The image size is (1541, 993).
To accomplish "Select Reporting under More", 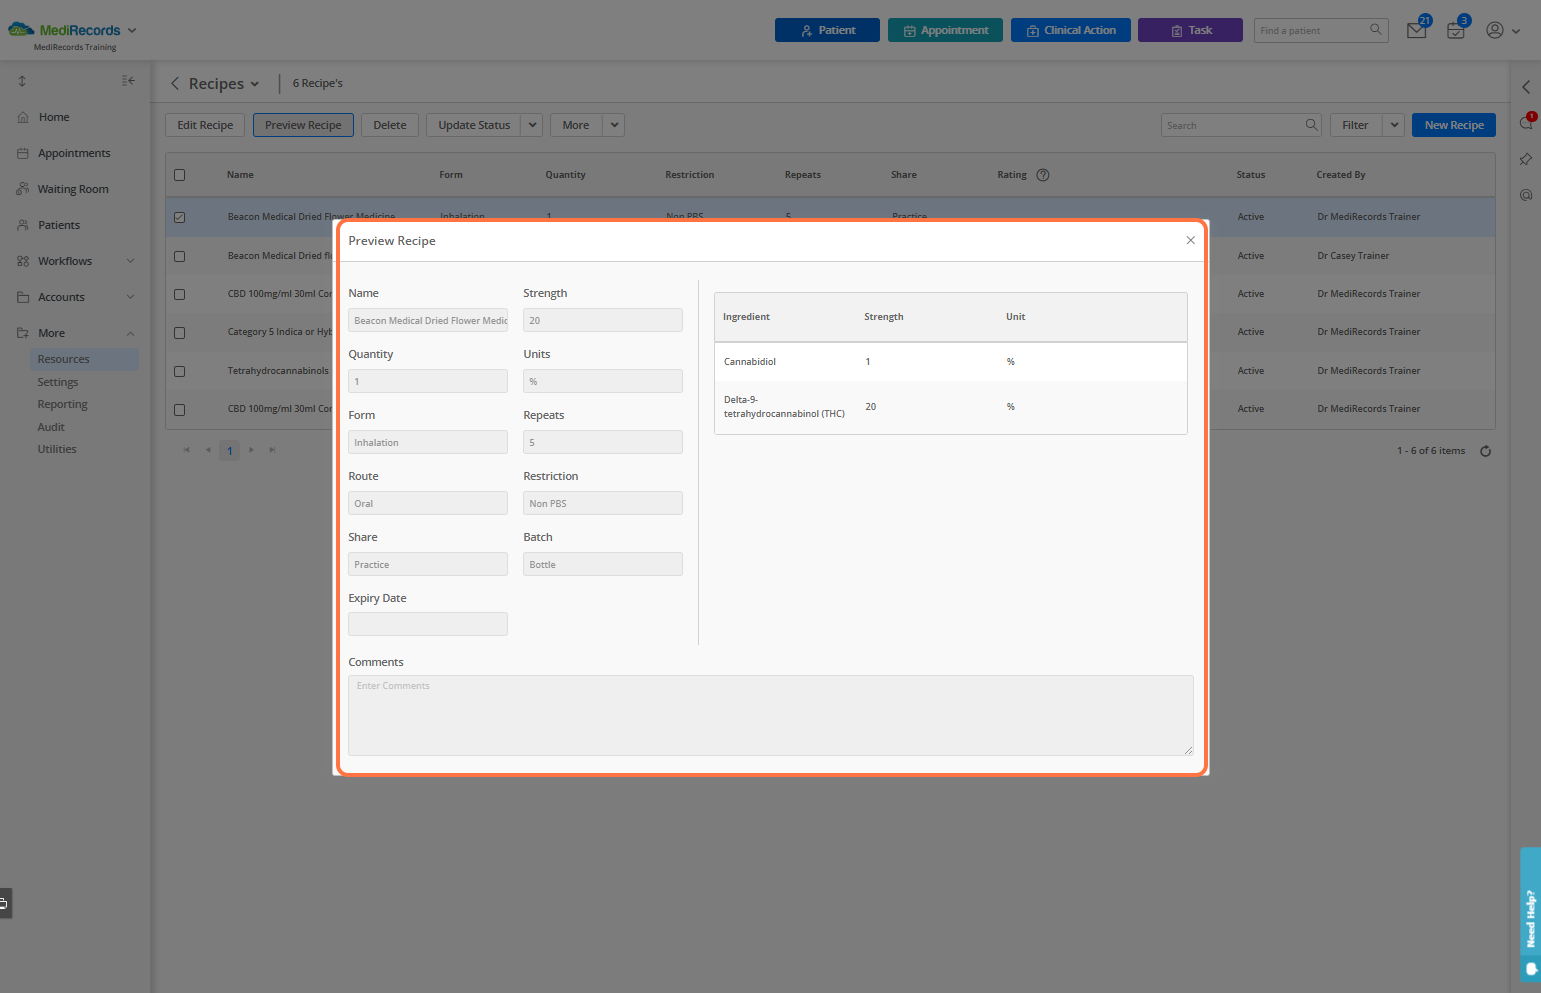I will (x=62, y=404).
